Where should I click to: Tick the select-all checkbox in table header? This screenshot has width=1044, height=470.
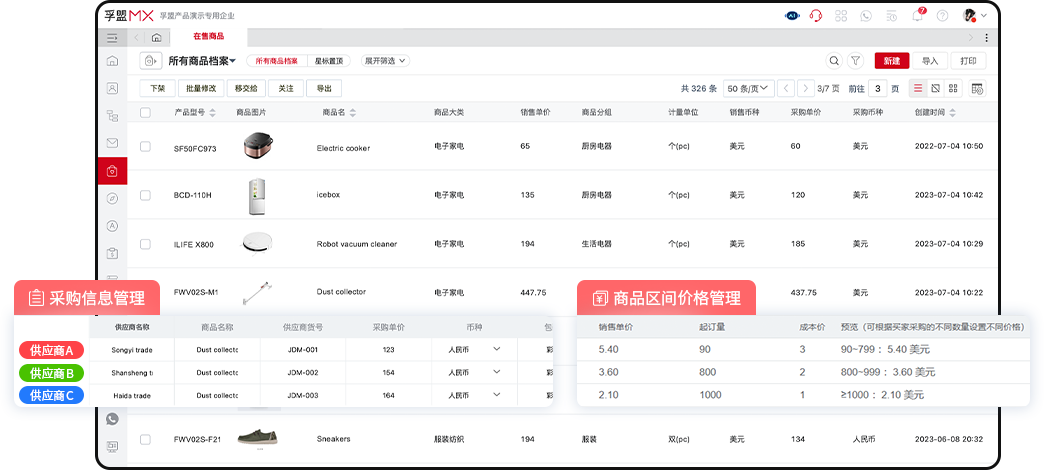coord(146,113)
